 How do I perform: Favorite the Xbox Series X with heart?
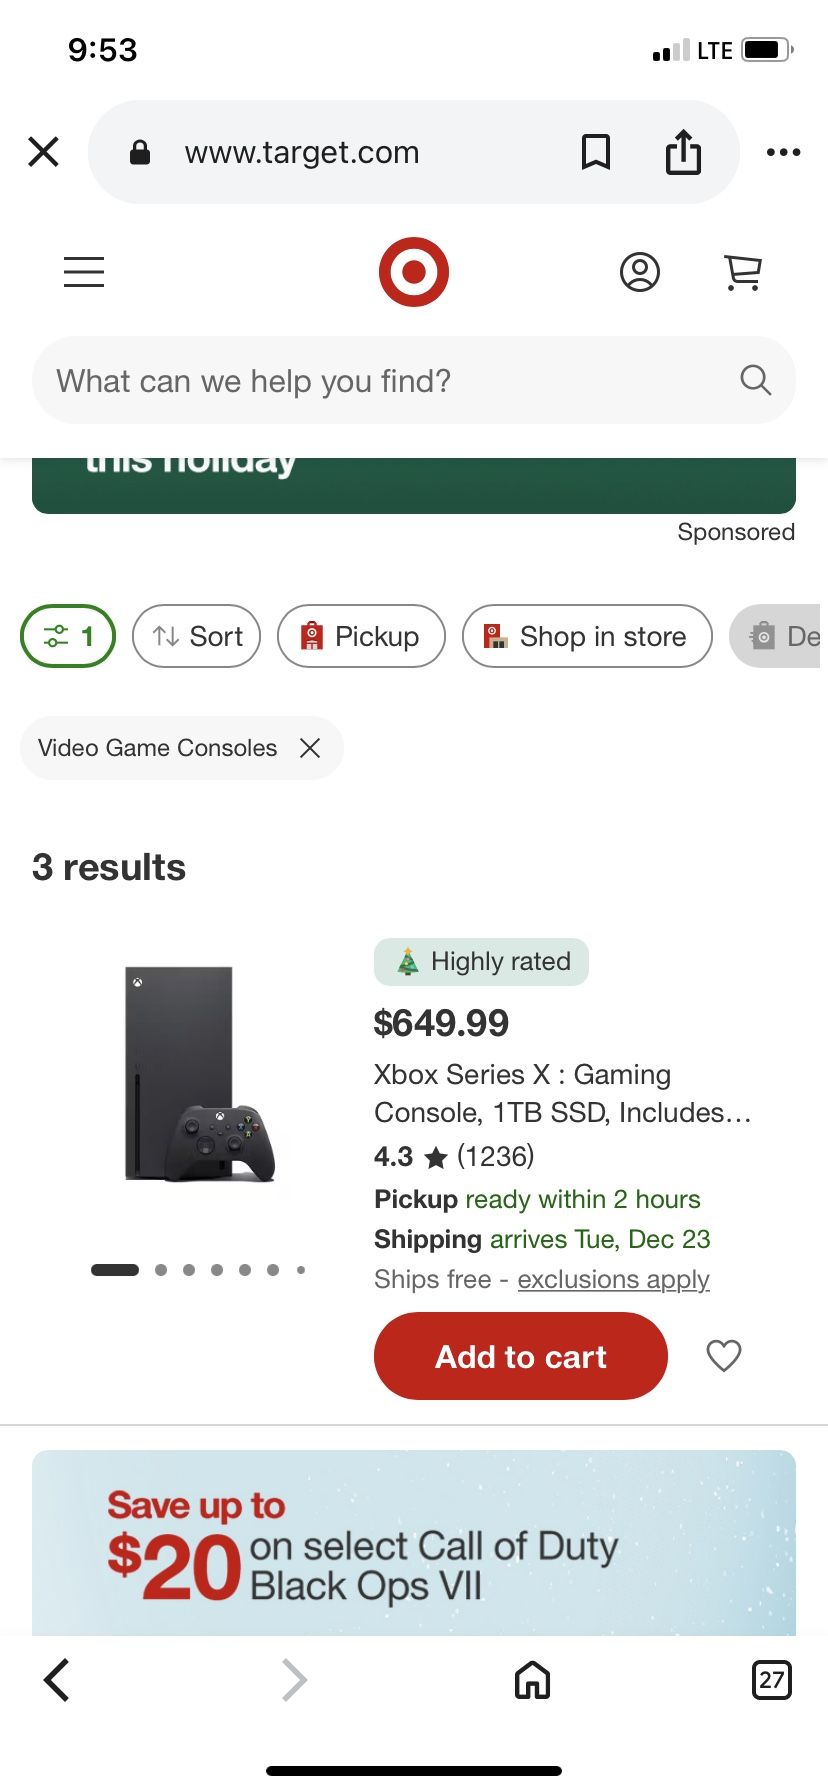coord(724,1356)
